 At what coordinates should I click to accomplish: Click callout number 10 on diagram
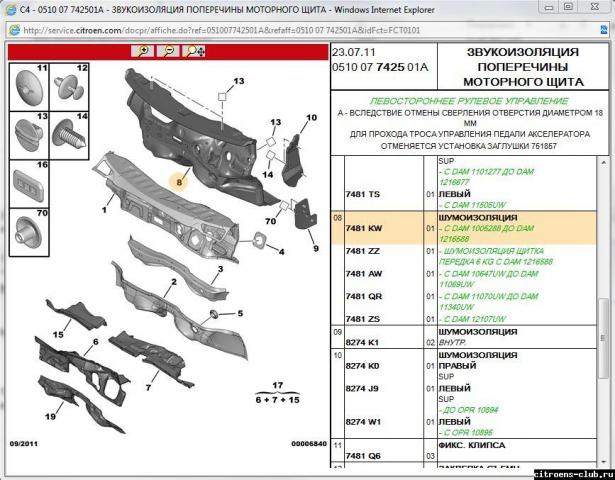click(x=311, y=118)
